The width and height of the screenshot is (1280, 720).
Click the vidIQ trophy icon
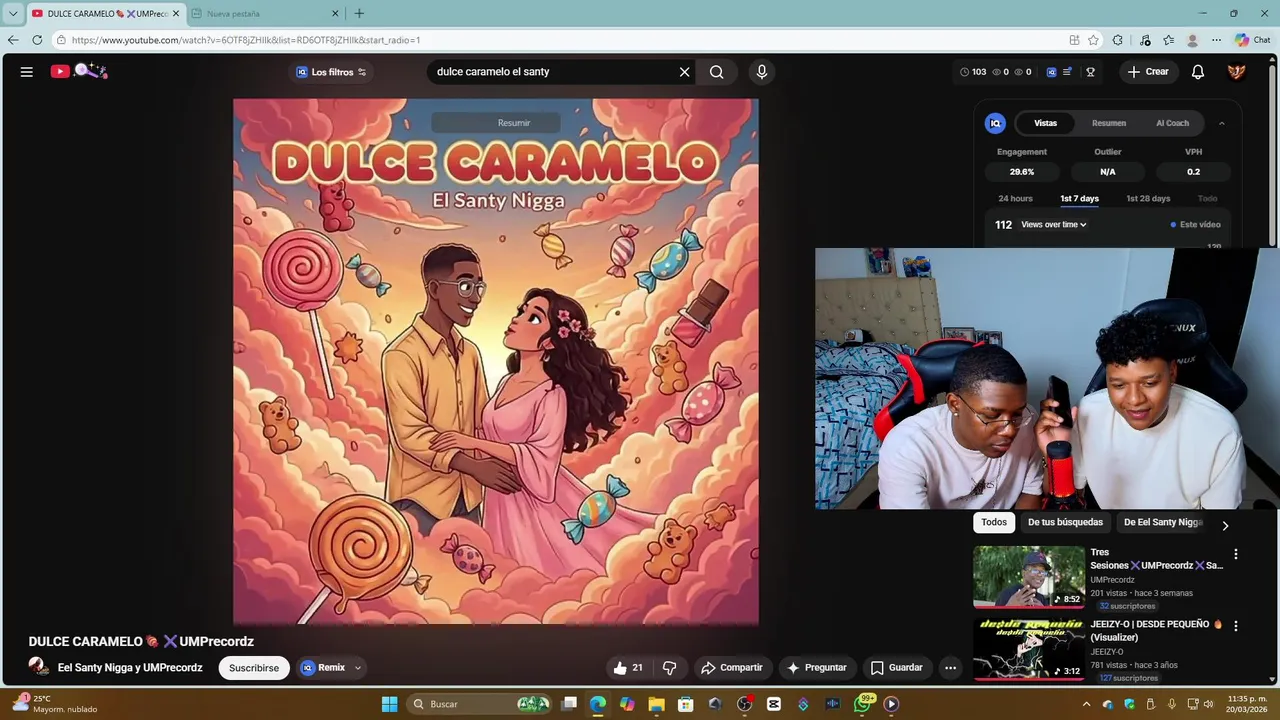1091,72
